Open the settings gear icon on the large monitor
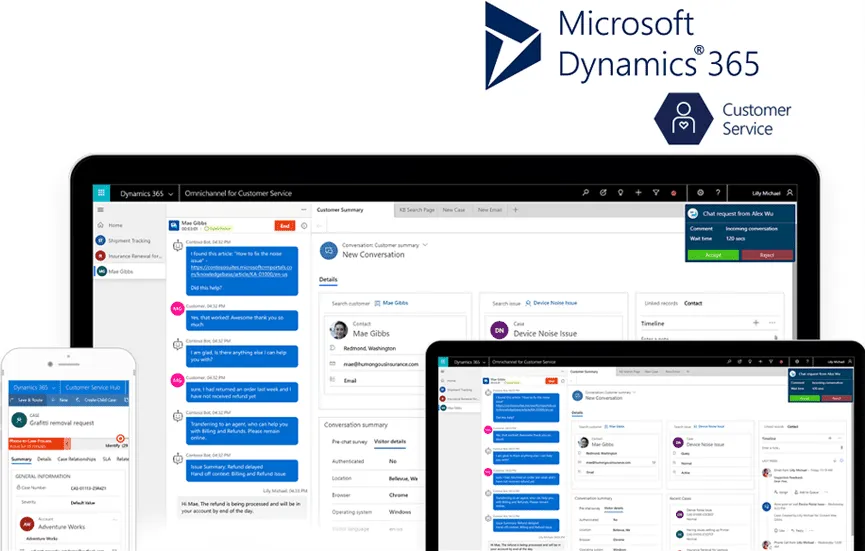 (700, 193)
